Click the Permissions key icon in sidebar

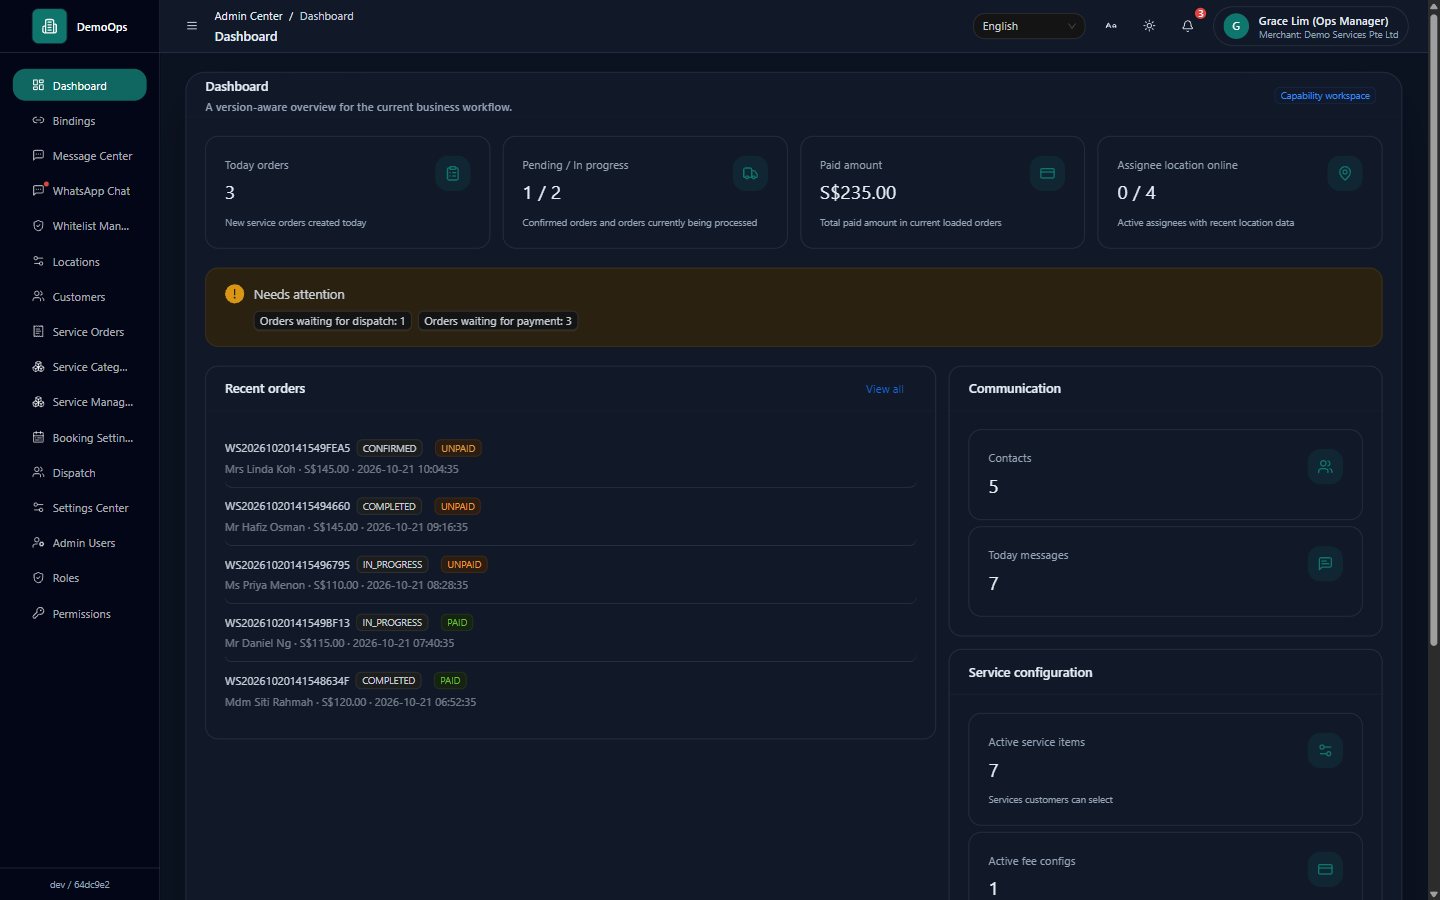click(x=38, y=614)
